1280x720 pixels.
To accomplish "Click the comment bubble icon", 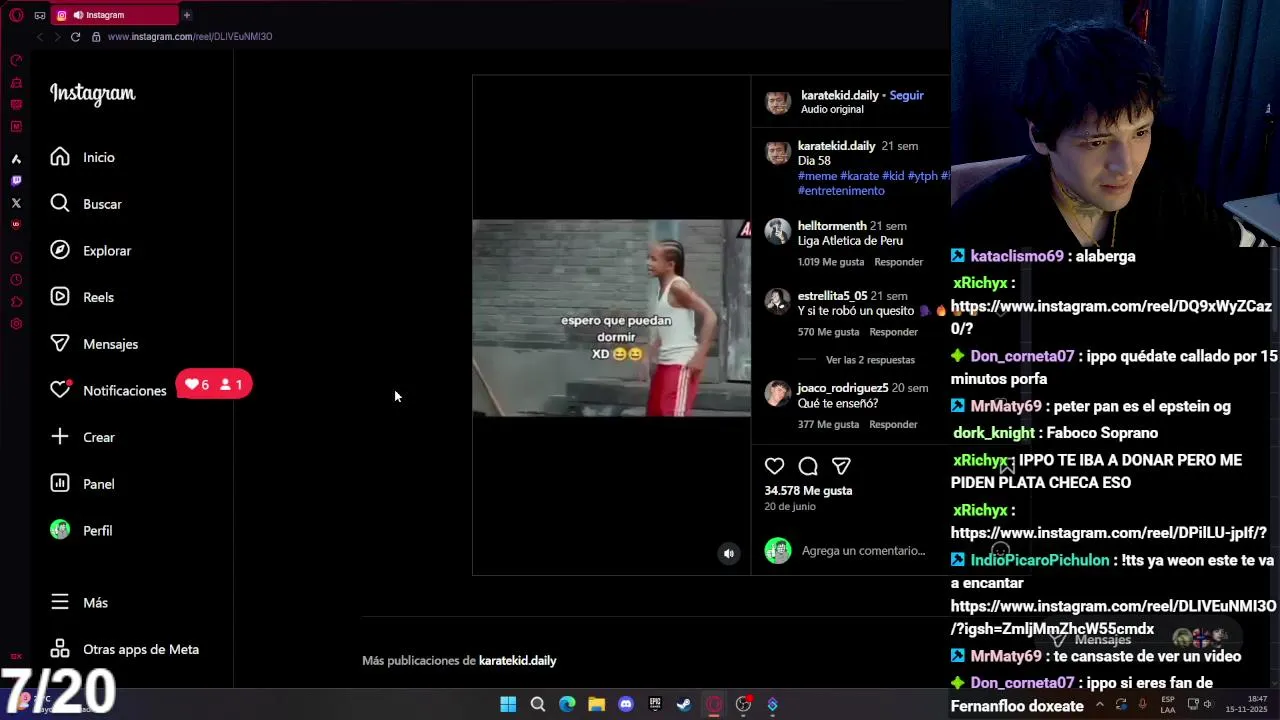I will point(808,466).
